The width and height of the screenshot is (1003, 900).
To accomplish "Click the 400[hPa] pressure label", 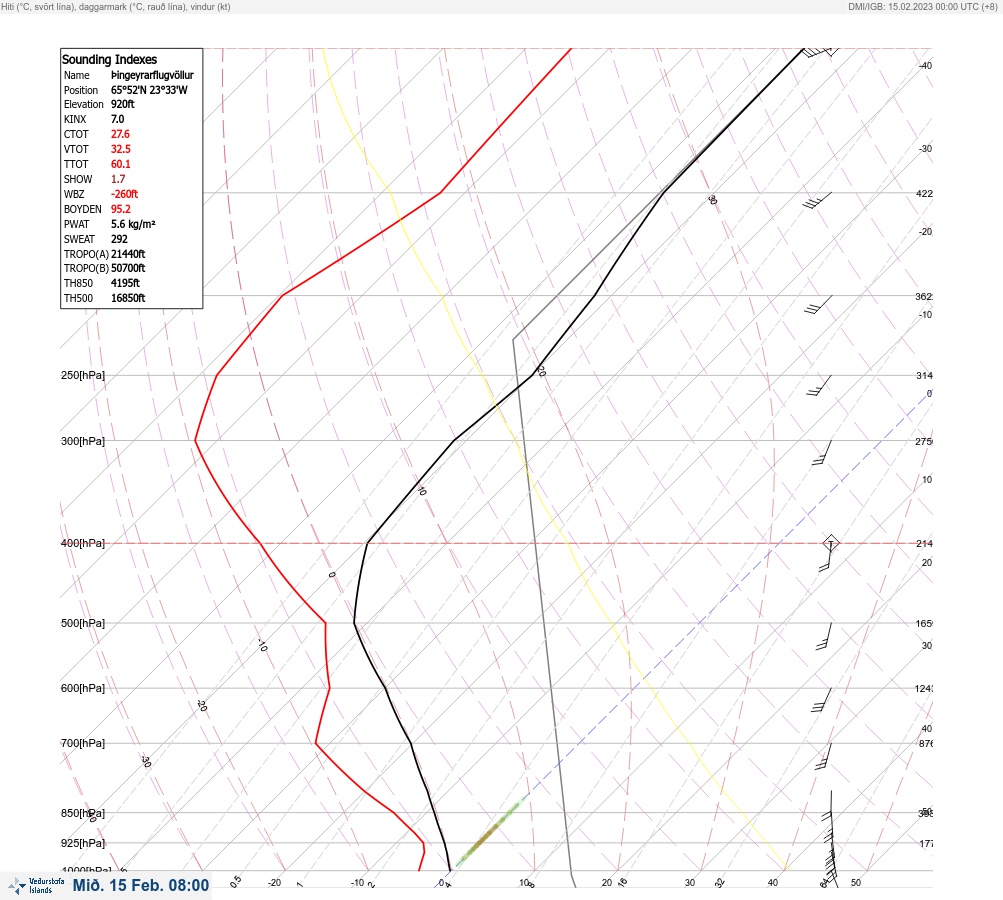I will tap(83, 544).
